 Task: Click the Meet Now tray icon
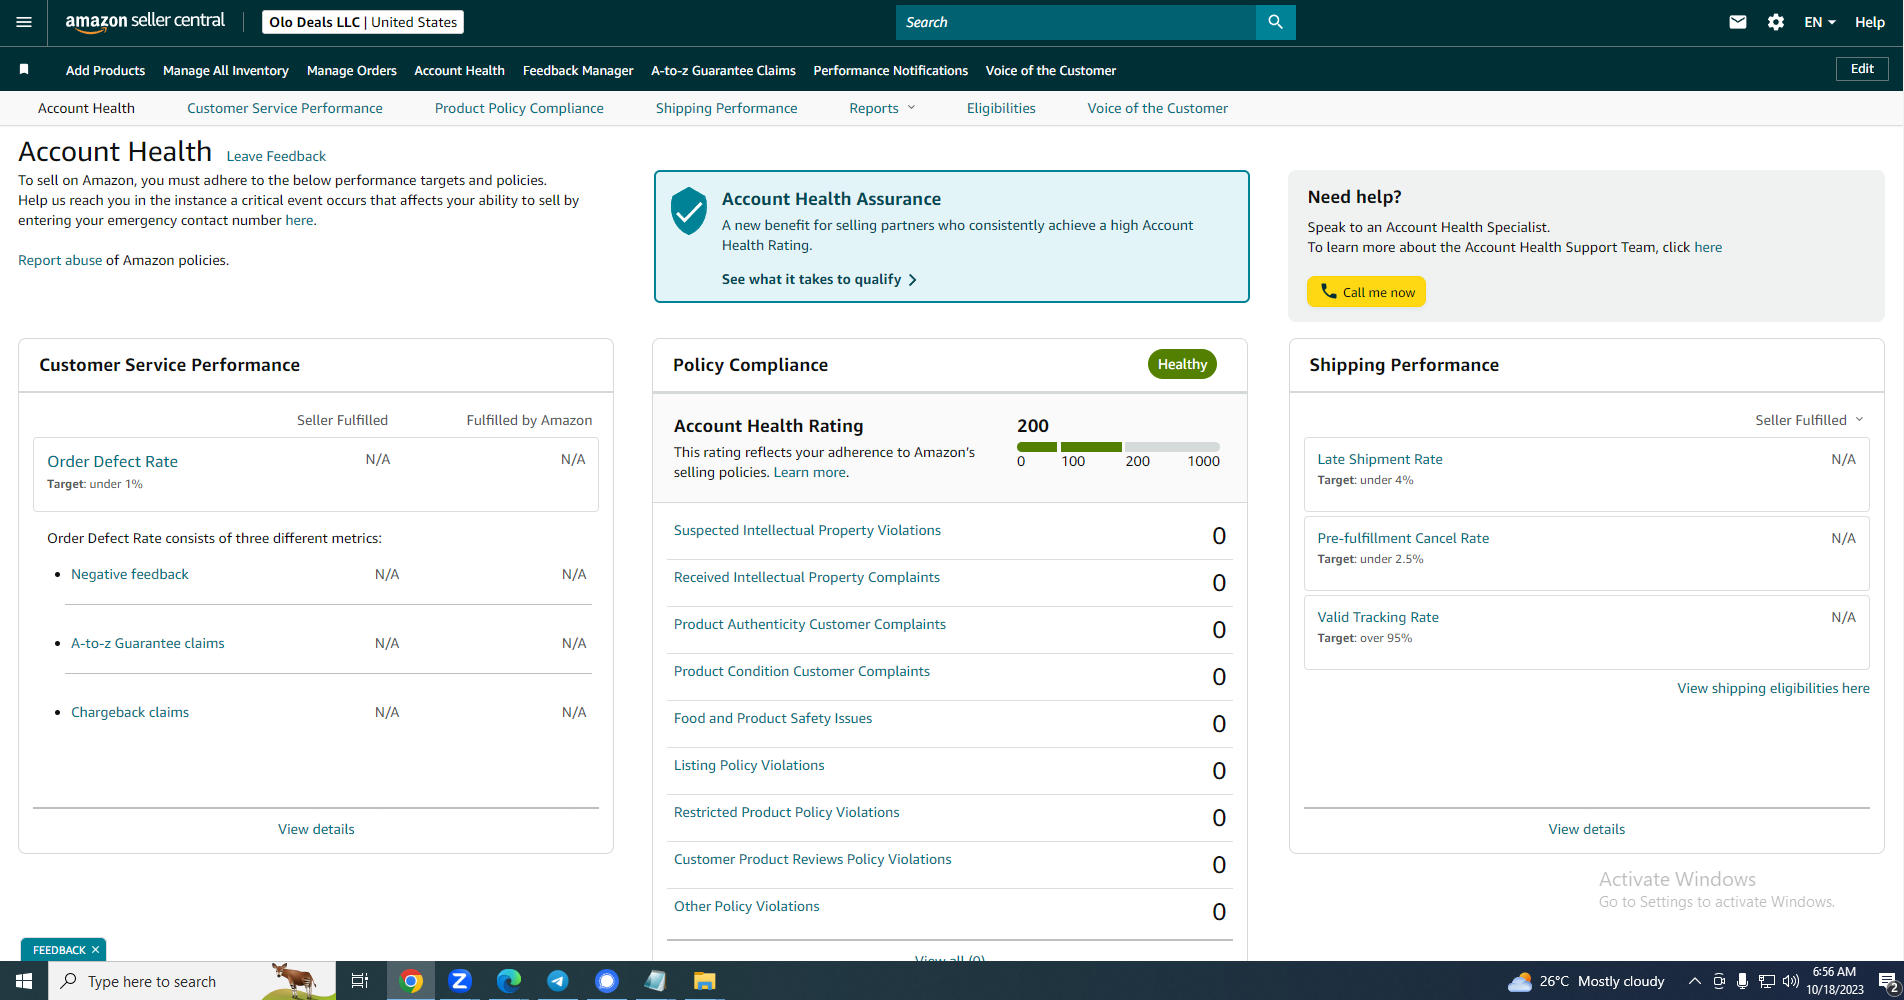pyautogui.click(x=1719, y=981)
